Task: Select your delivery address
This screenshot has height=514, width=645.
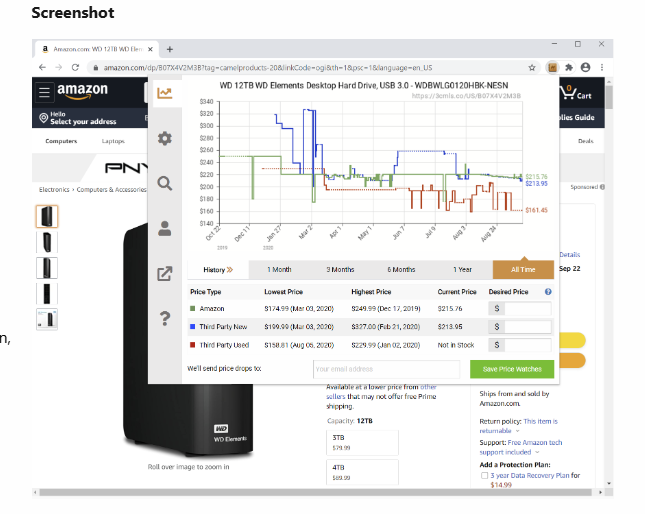Action: pyautogui.click(x=78, y=118)
